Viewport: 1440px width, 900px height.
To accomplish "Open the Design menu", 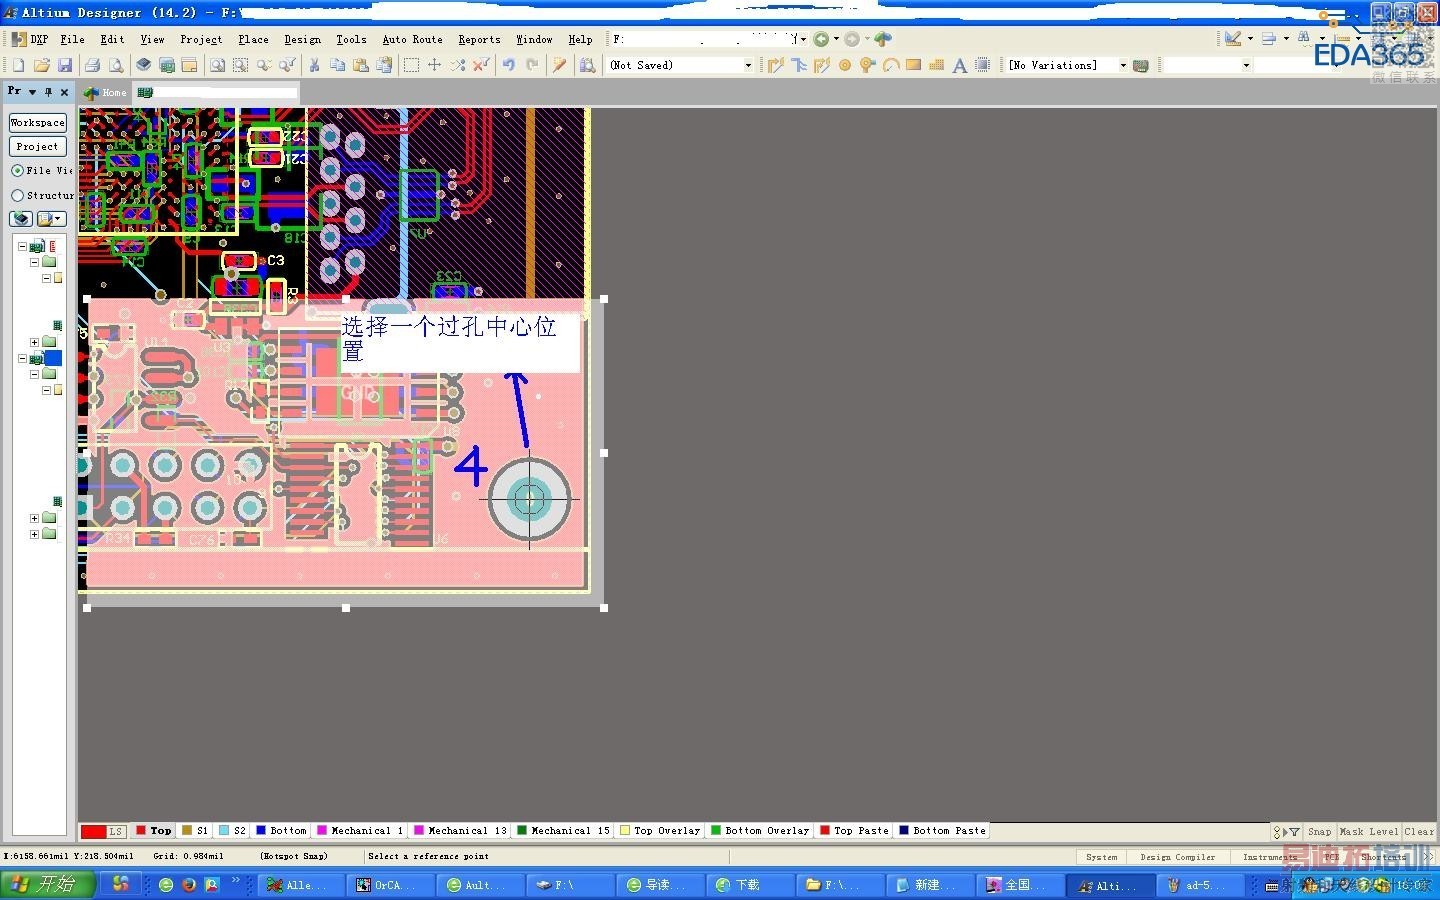I will coord(302,39).
